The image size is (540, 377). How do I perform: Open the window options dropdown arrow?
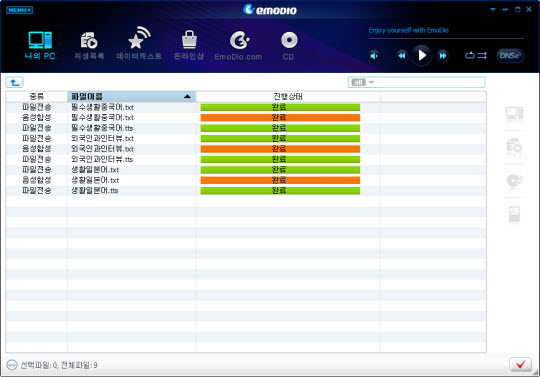tap(493, 10)
